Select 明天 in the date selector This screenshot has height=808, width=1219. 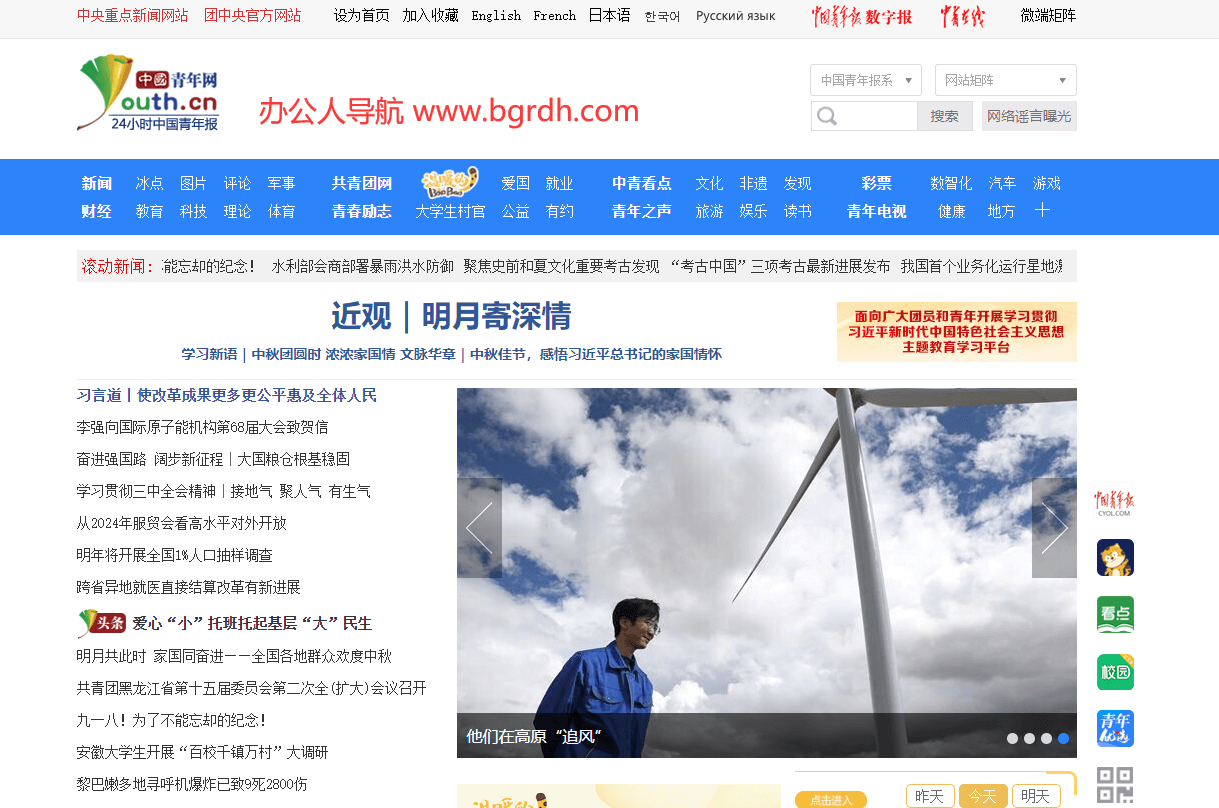1035,796
